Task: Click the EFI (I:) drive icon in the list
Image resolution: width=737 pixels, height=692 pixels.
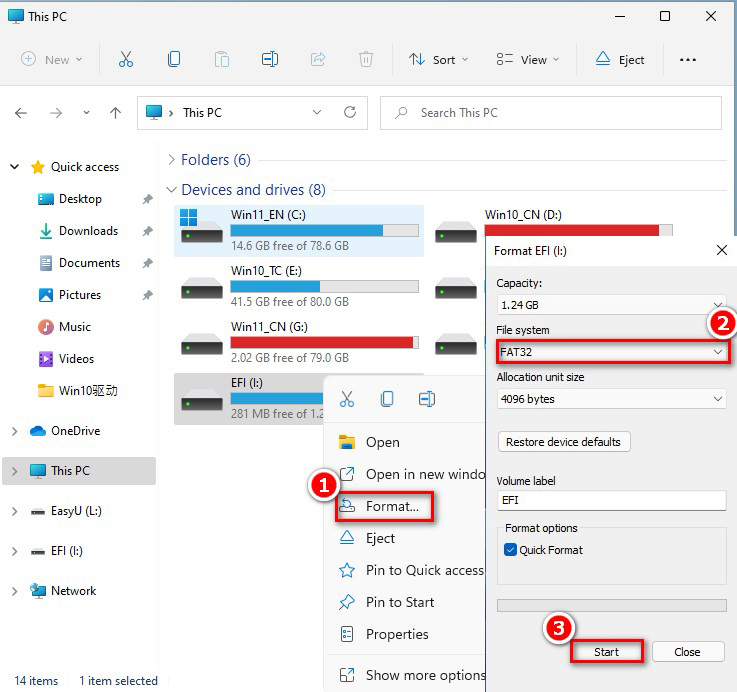Action: [x=202, y=400]
